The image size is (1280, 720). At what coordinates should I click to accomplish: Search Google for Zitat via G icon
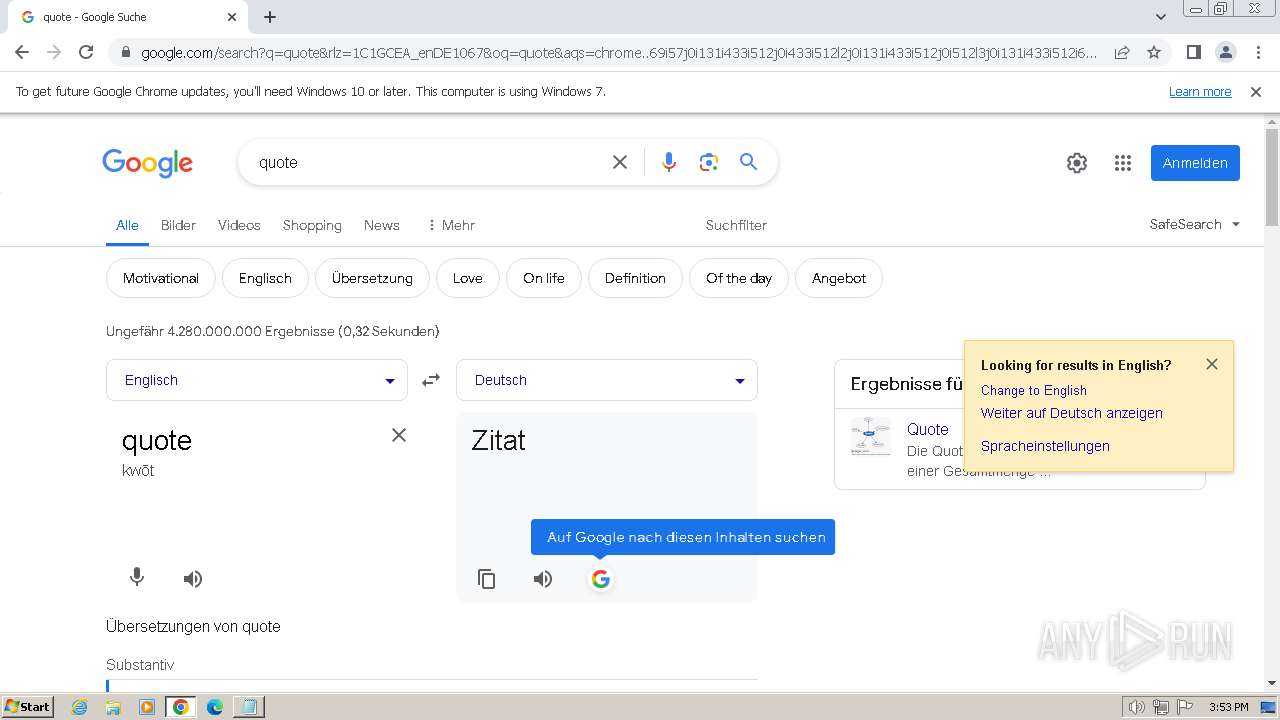(600, 579)
